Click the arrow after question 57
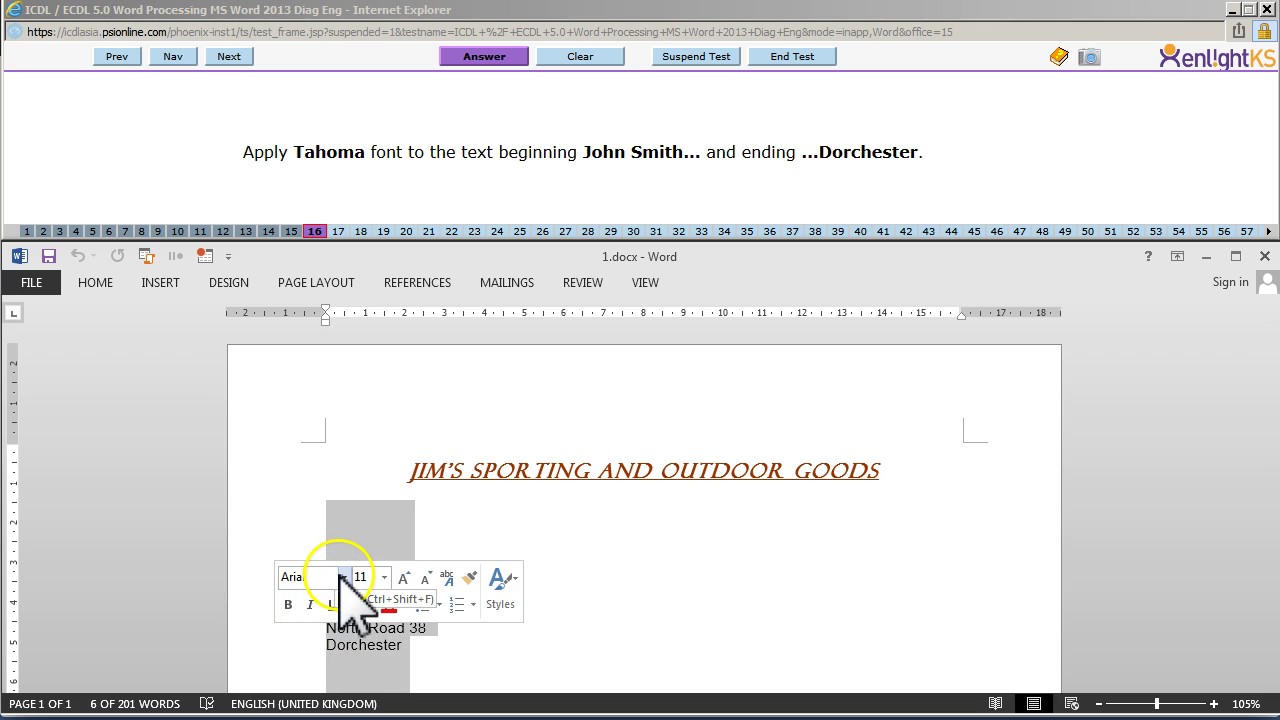 1269,231
